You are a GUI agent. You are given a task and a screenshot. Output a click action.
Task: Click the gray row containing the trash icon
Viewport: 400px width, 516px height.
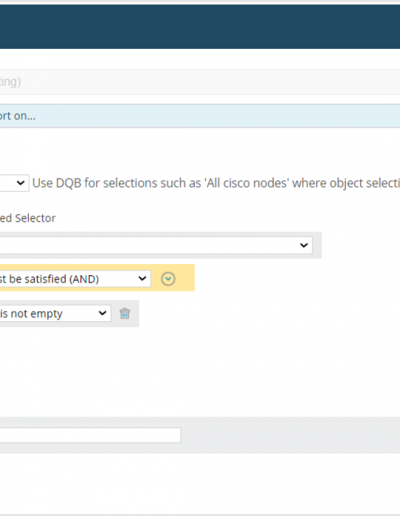click(69, 313)
